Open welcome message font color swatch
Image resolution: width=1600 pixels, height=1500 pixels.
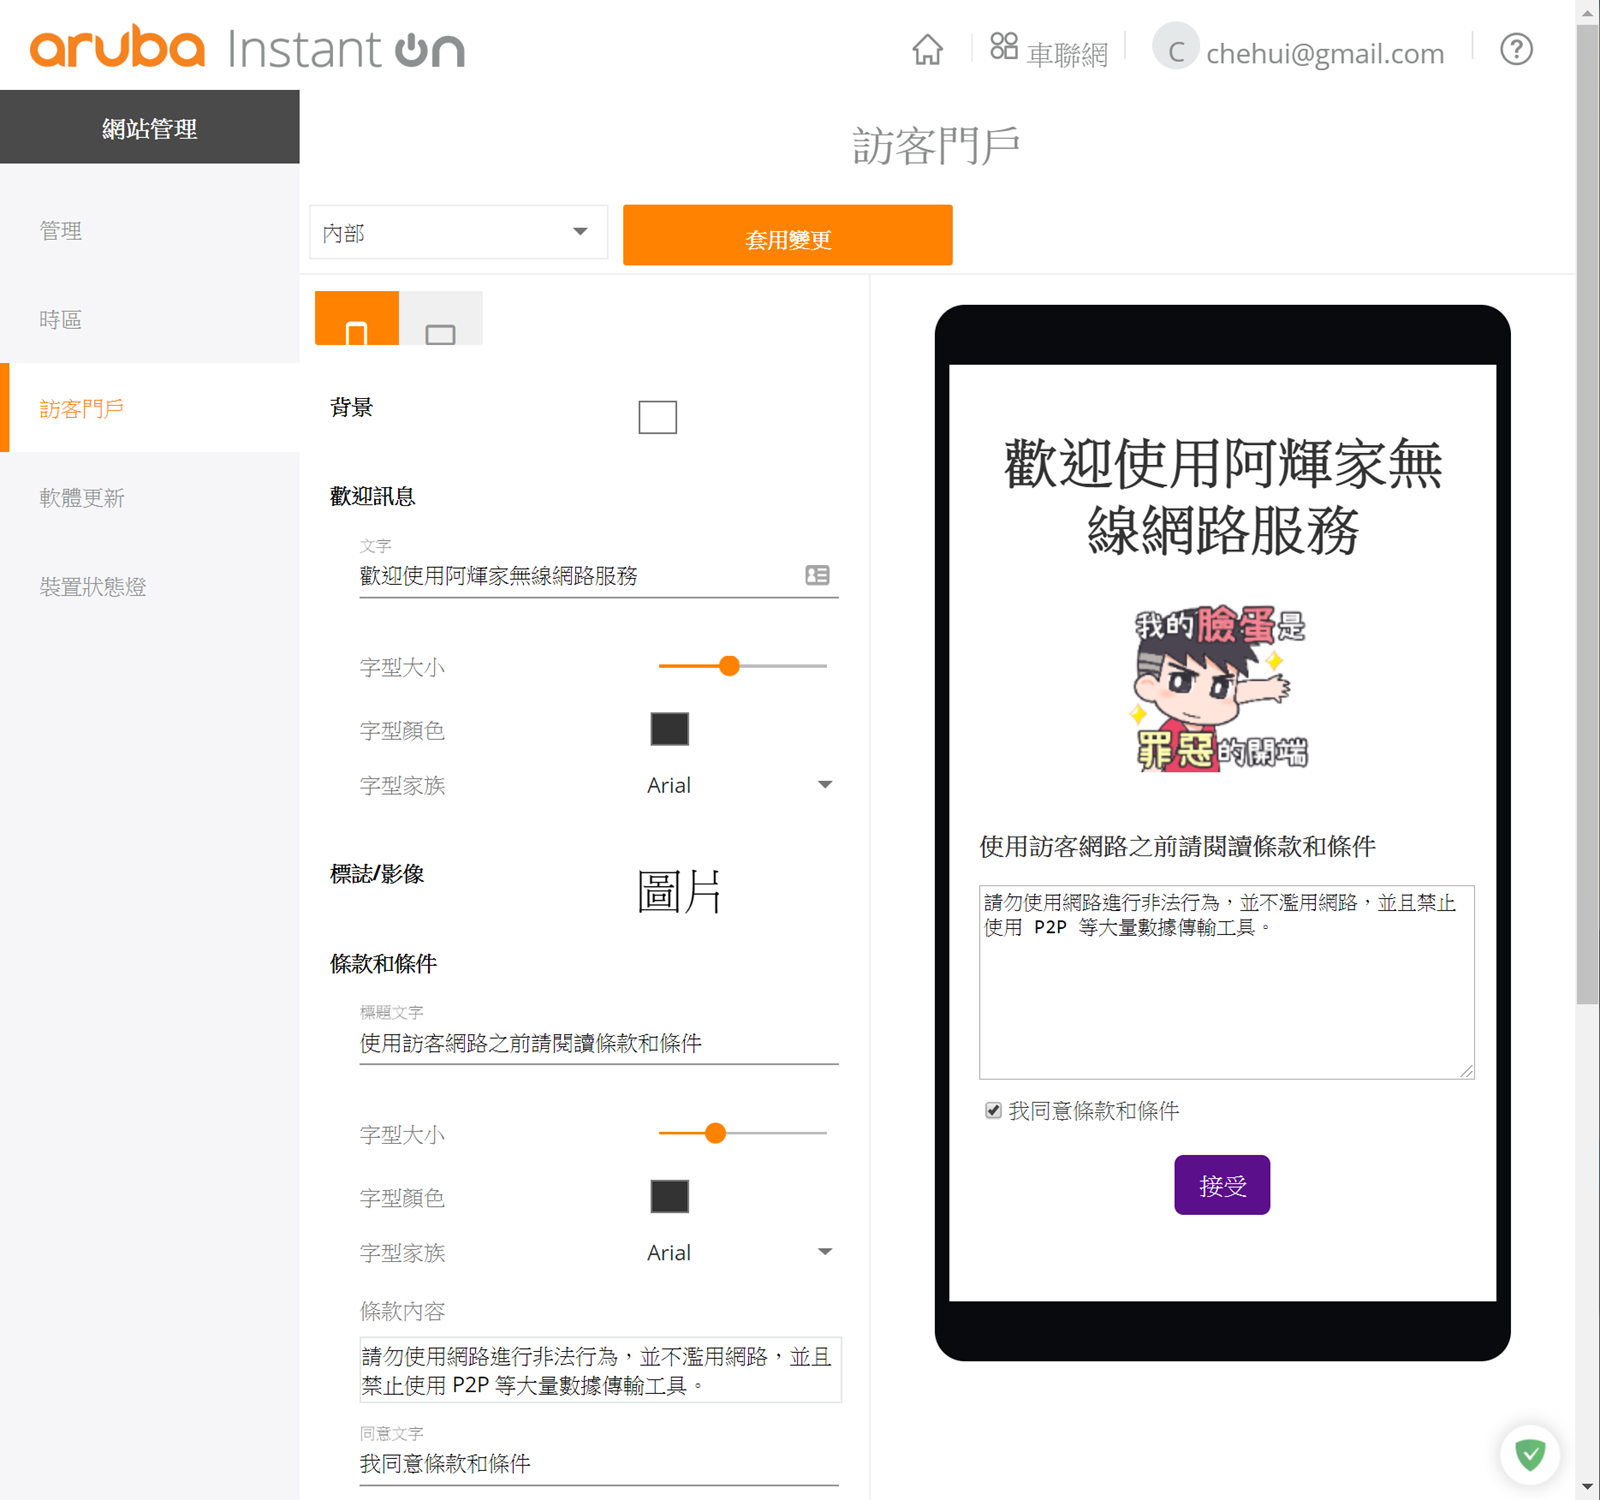pos(669,729)
